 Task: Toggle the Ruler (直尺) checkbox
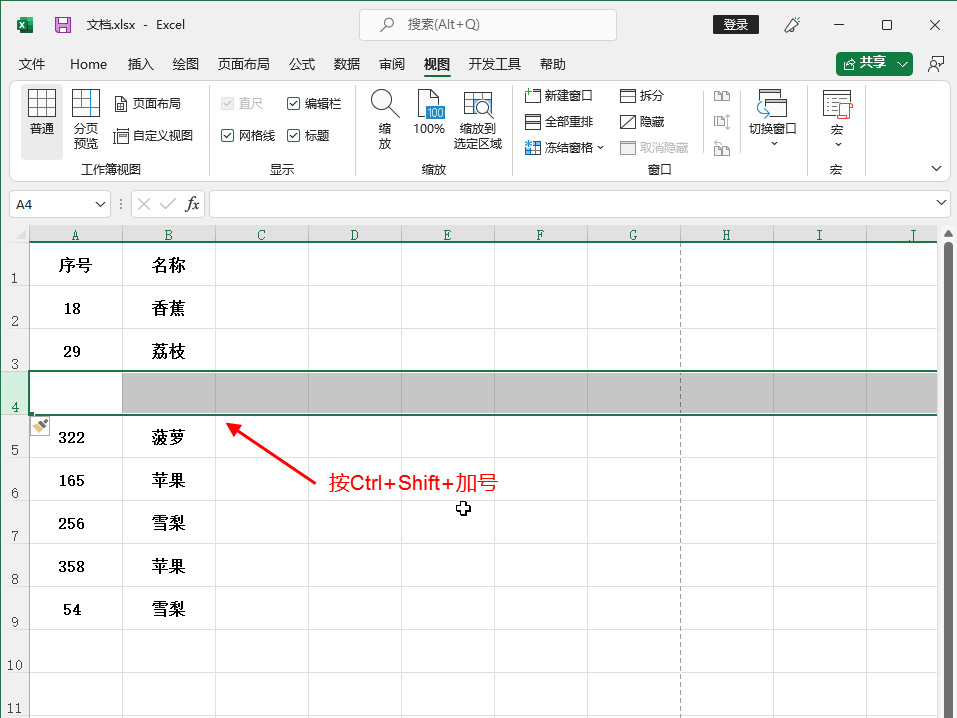[x=227, y=104]
